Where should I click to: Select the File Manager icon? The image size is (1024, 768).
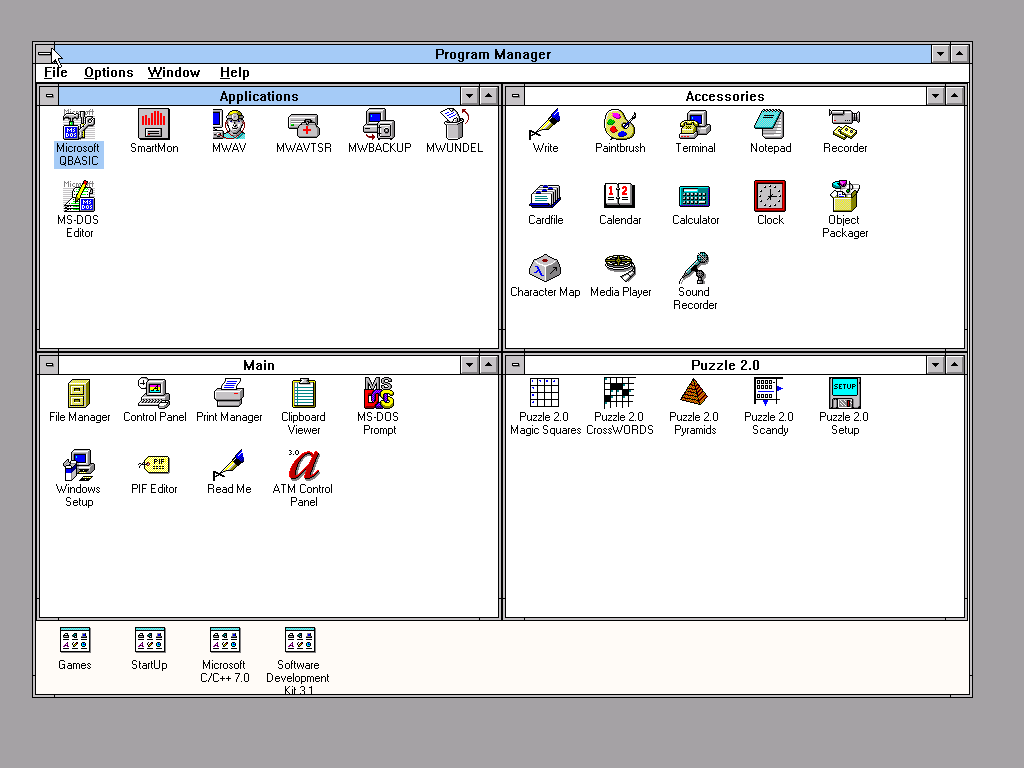[80, 394]
